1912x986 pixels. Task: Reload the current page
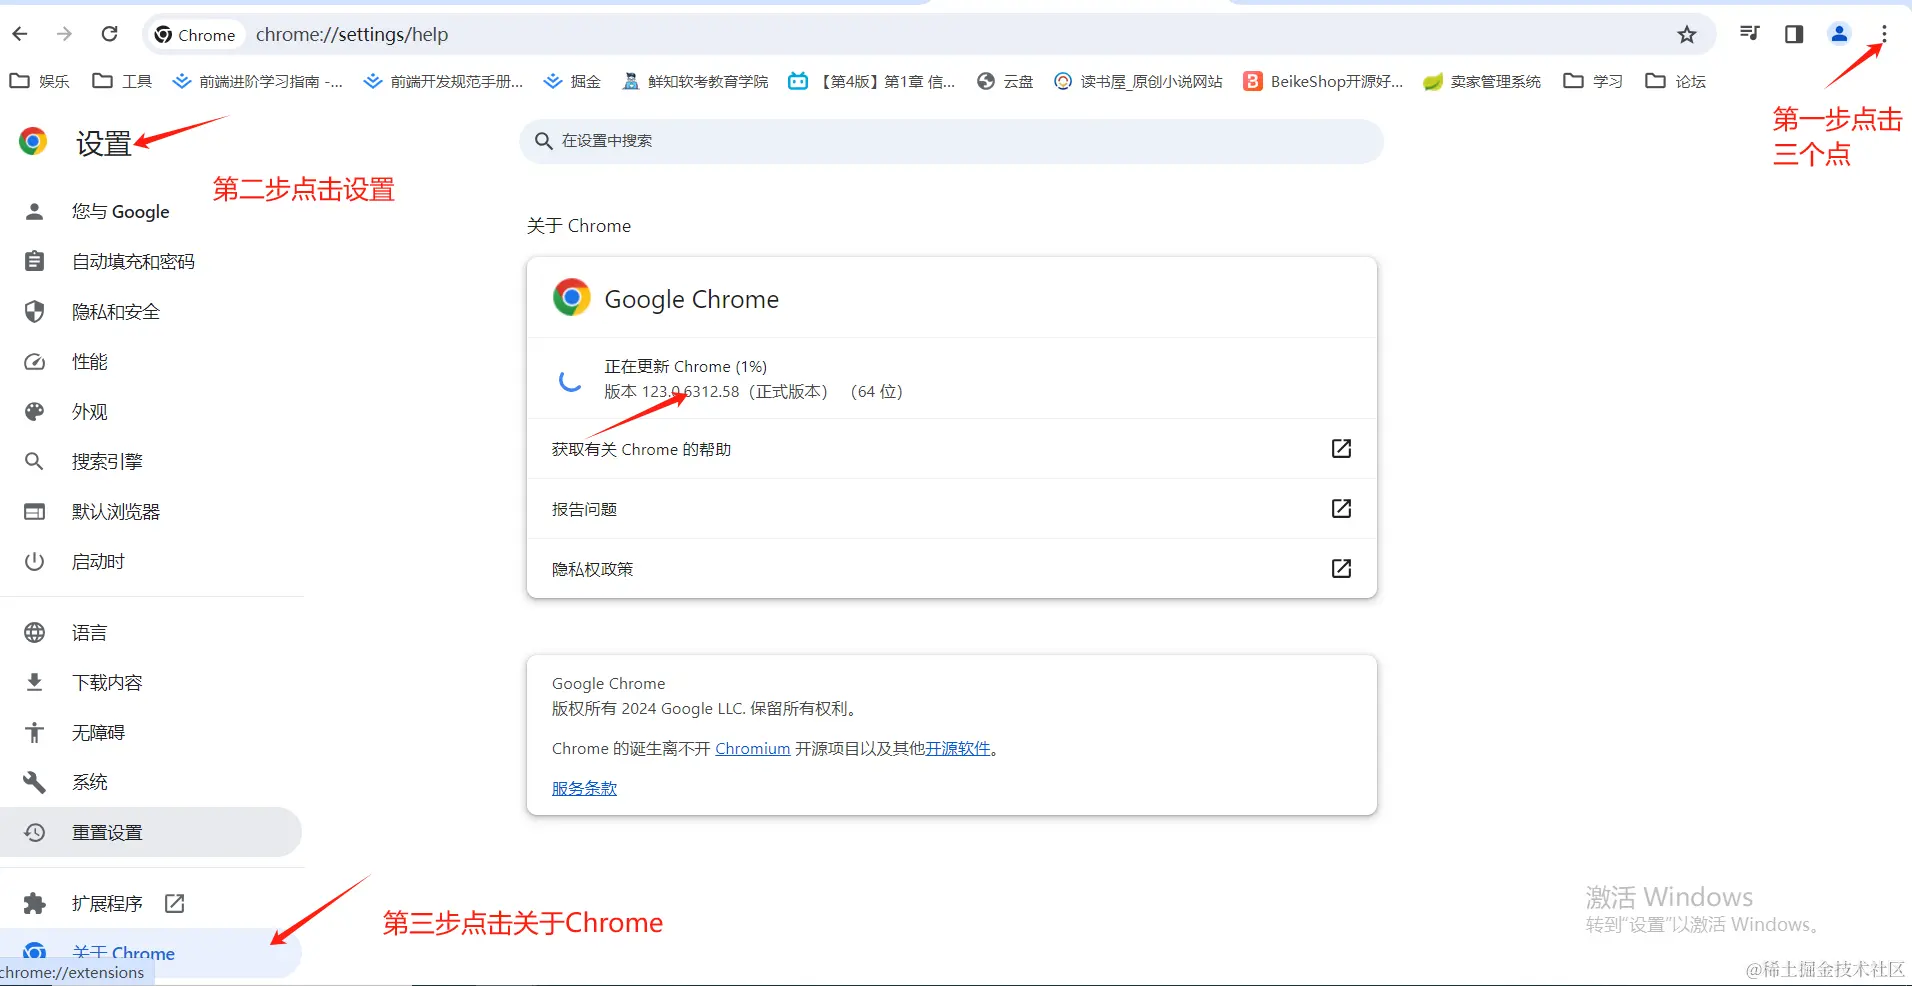(x=110, y=34)
